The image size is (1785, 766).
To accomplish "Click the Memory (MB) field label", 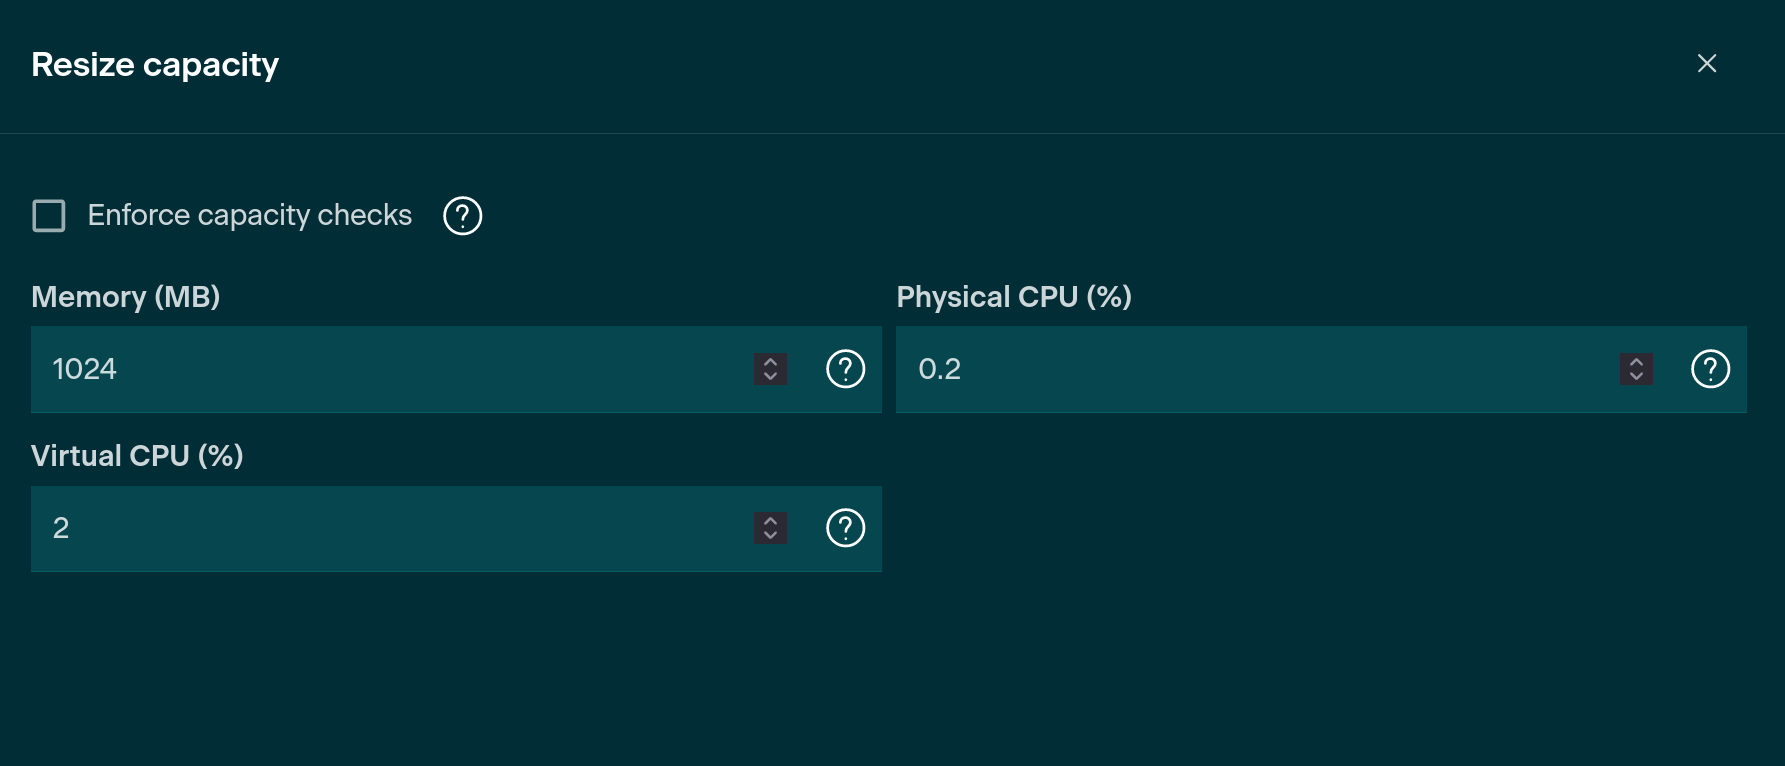I will click(x=126, y=297).
